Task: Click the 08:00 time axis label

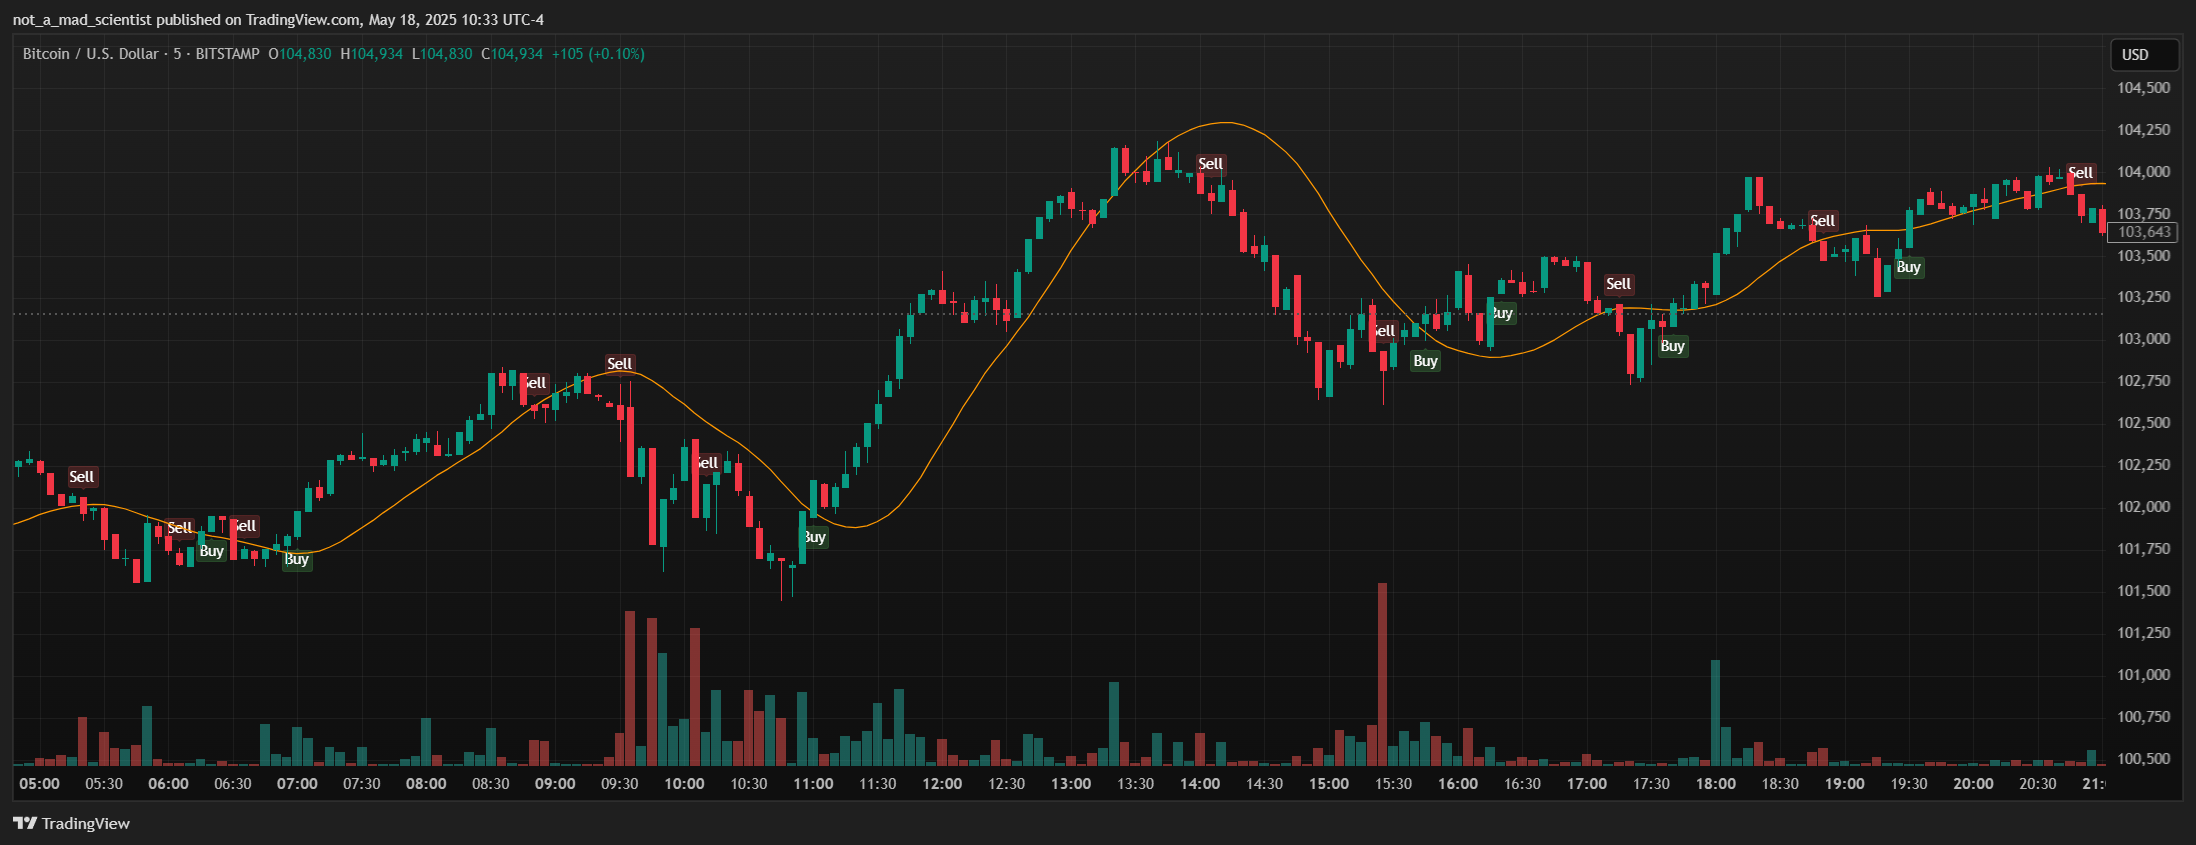Action: click(426, 784)
